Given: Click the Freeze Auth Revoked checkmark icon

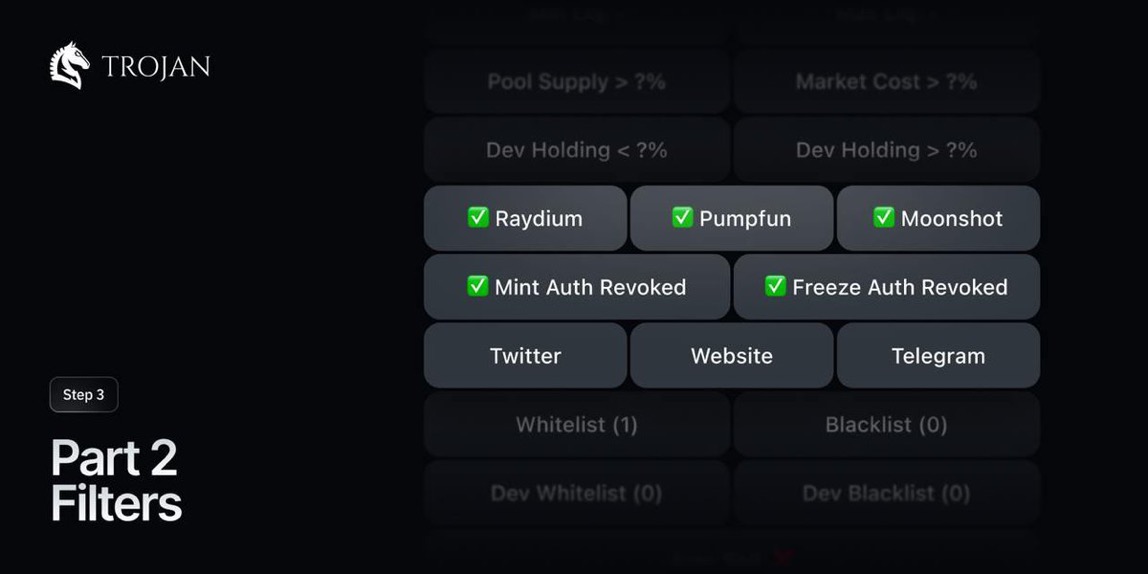Looking at the screenshot, I should tap(775, 286).
